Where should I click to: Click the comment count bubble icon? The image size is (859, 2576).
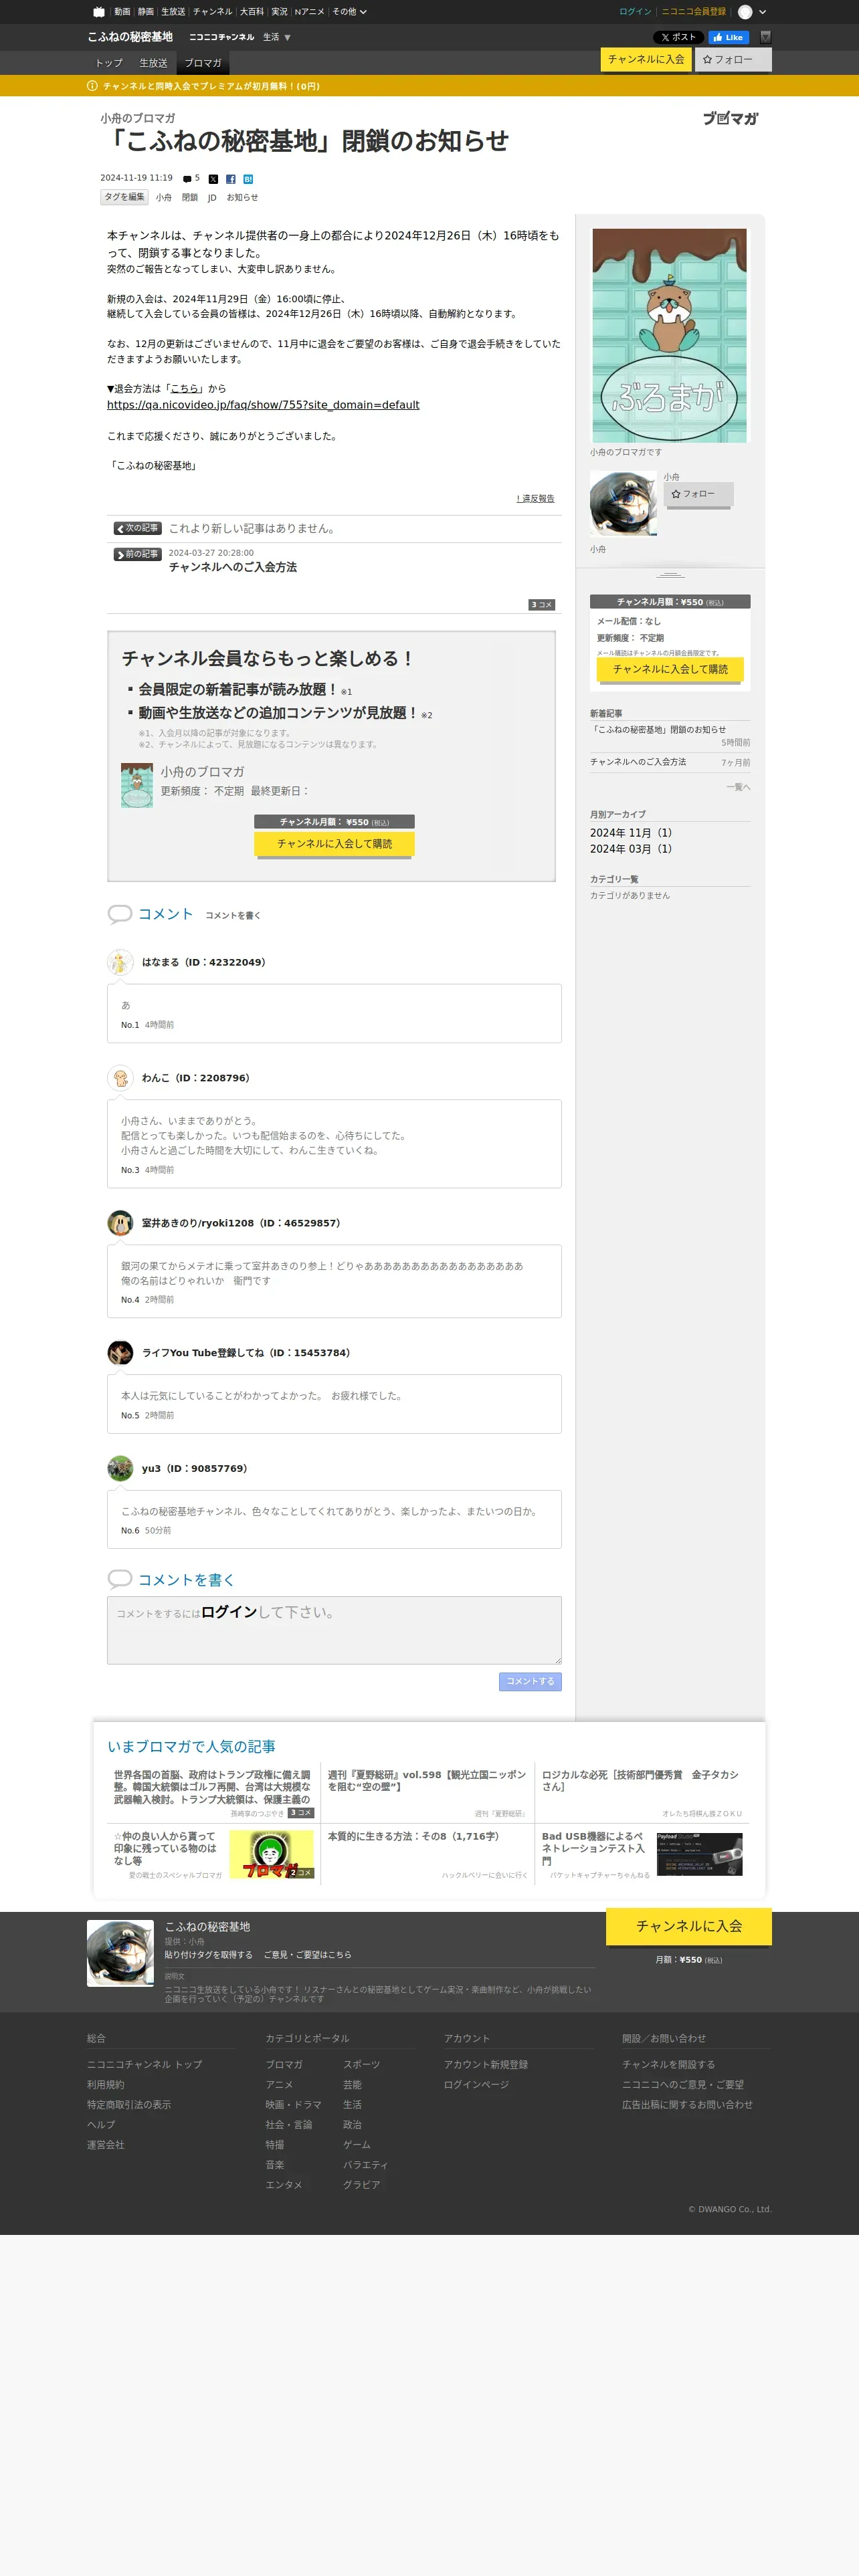coord(187,179)
